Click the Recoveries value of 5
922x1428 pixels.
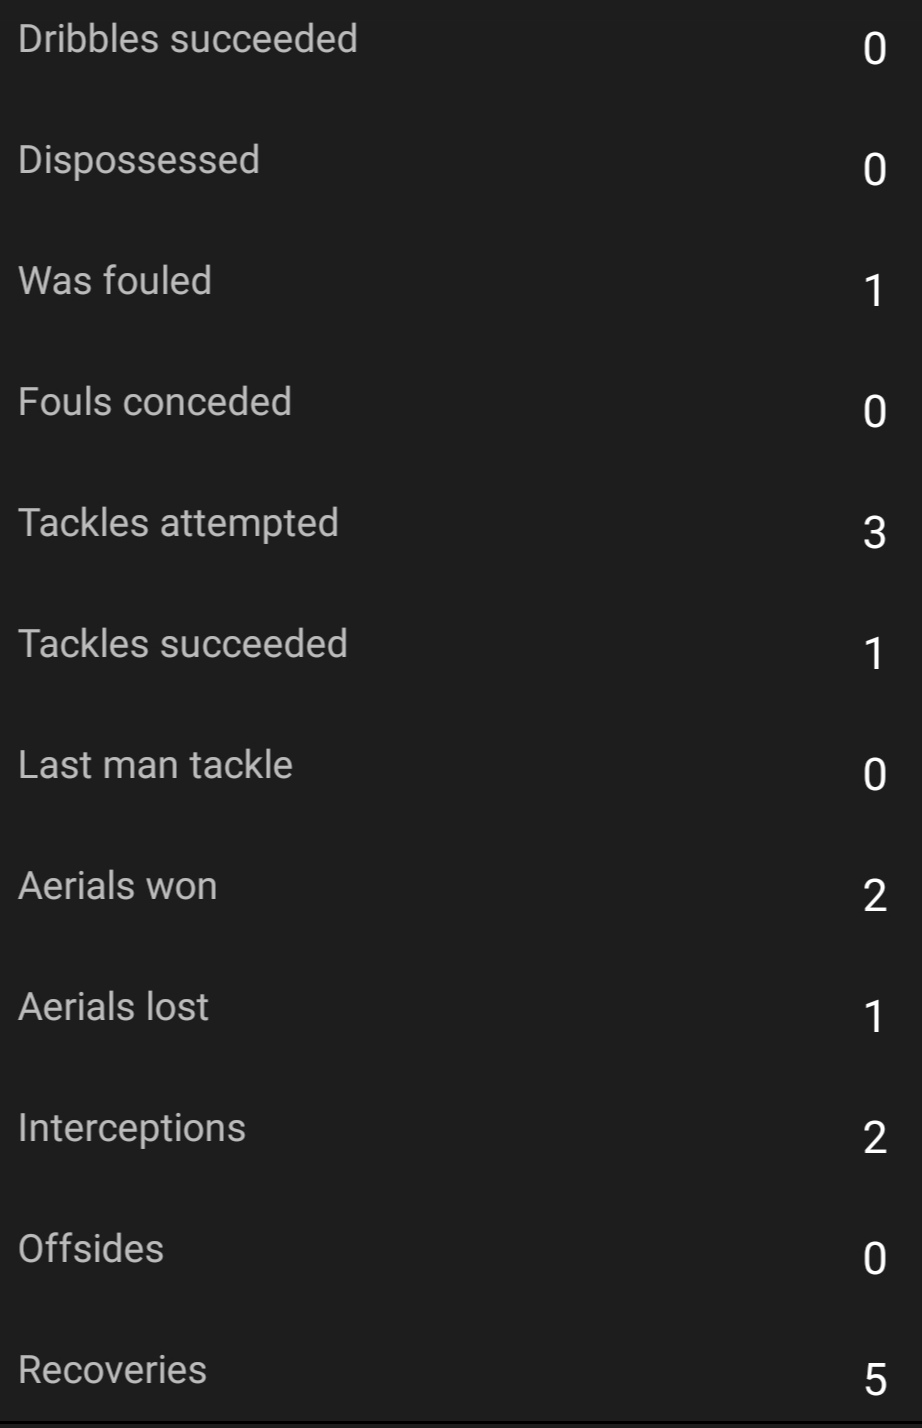pyautogui.click(x=875, y=1380)
